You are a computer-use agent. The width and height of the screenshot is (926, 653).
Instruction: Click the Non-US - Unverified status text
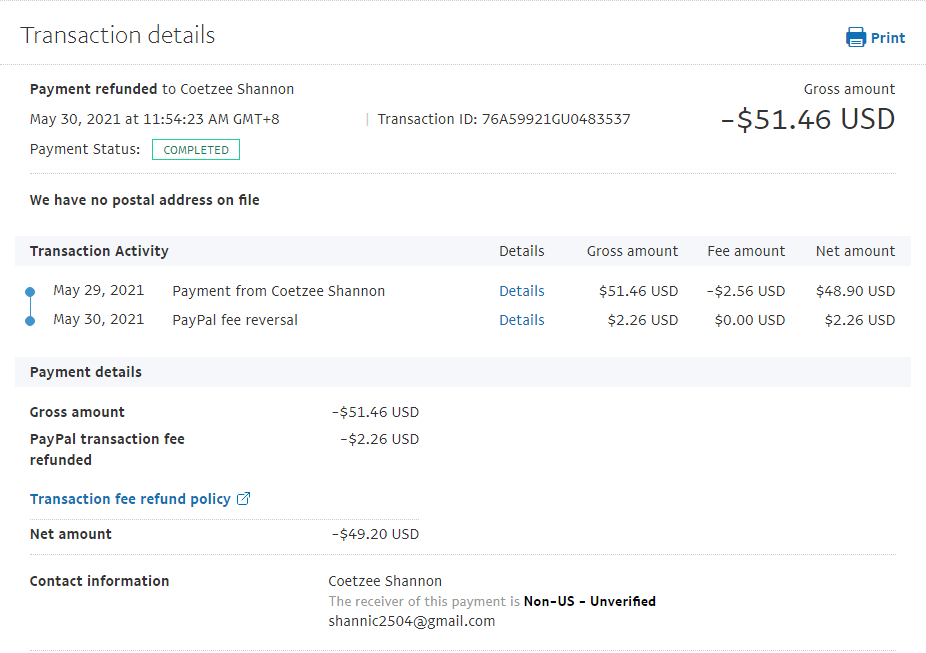pos(590,601)
